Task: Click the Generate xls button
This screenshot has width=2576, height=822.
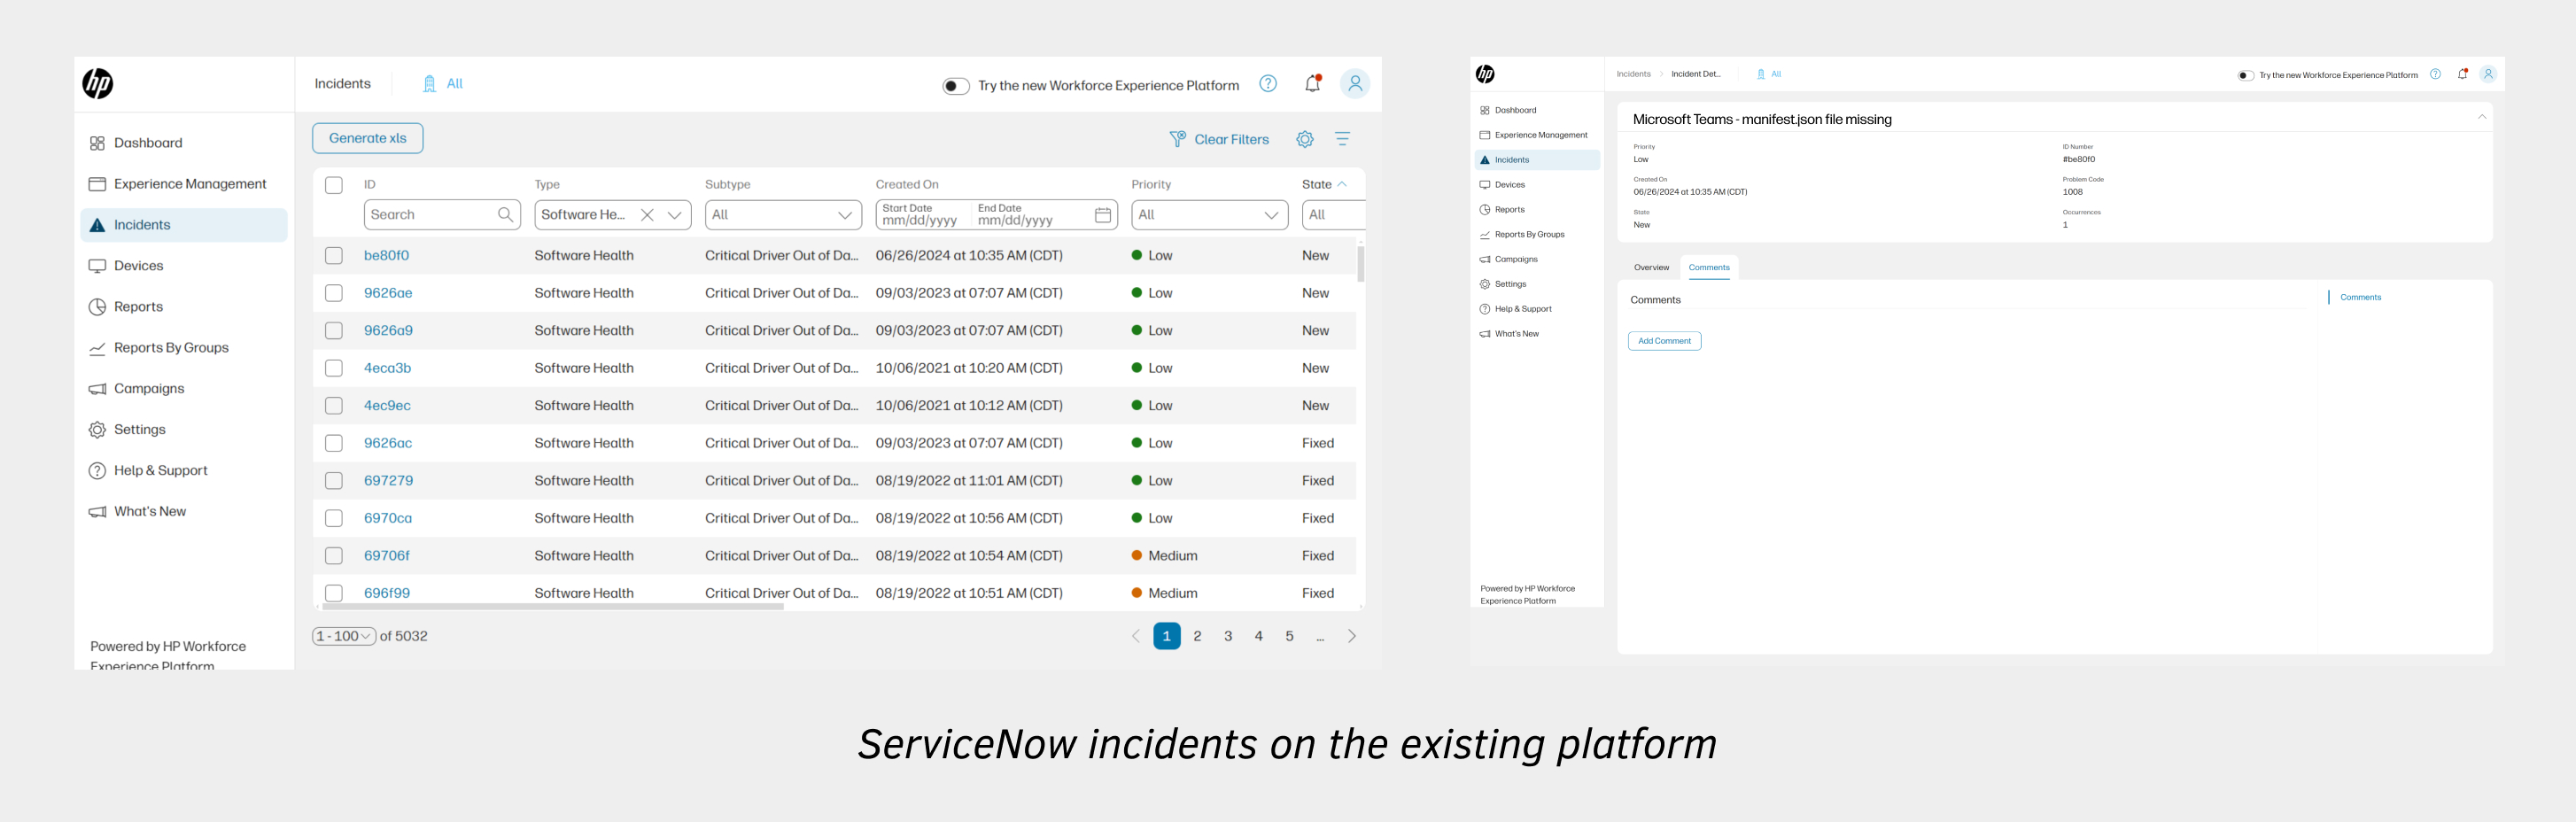Action: [x=367, y=139]
